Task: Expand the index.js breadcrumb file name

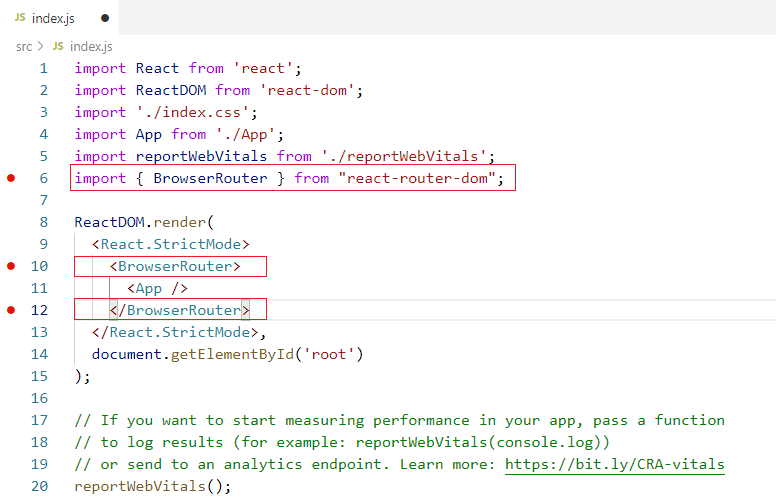Action: pos(90,46)
